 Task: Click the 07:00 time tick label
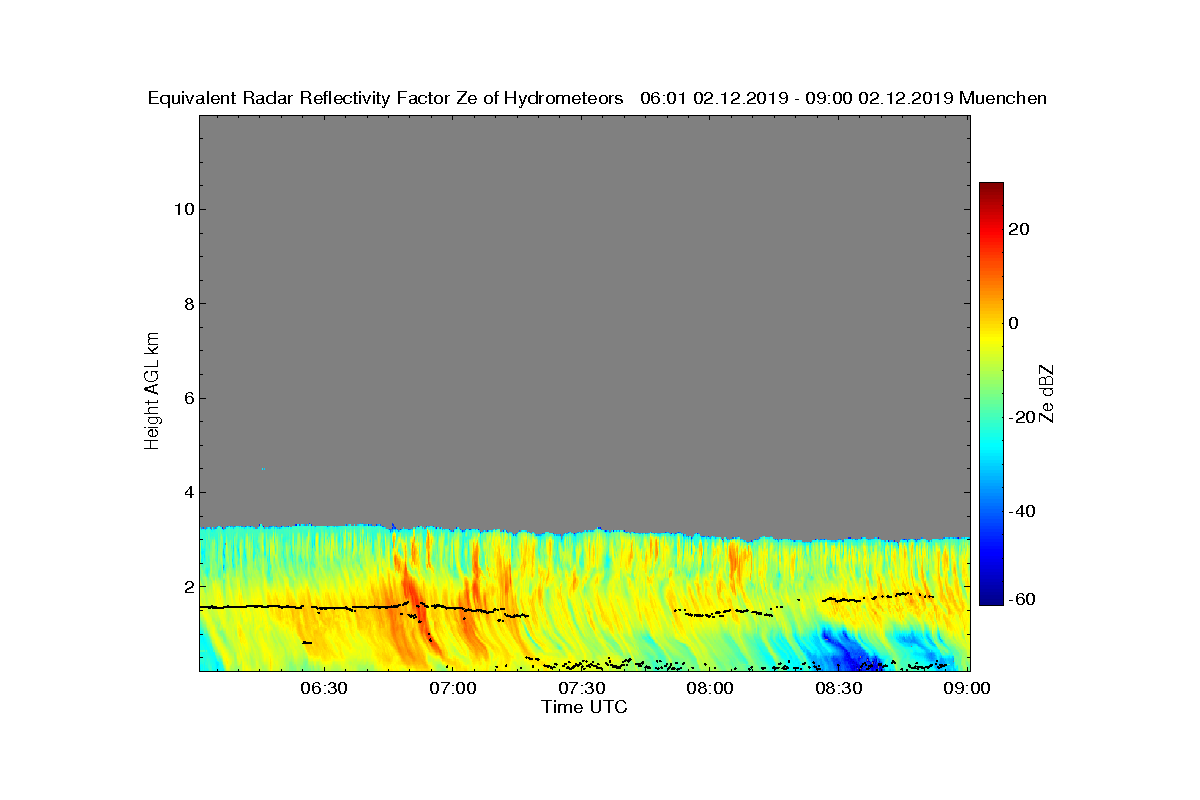[x=452, y=689]
